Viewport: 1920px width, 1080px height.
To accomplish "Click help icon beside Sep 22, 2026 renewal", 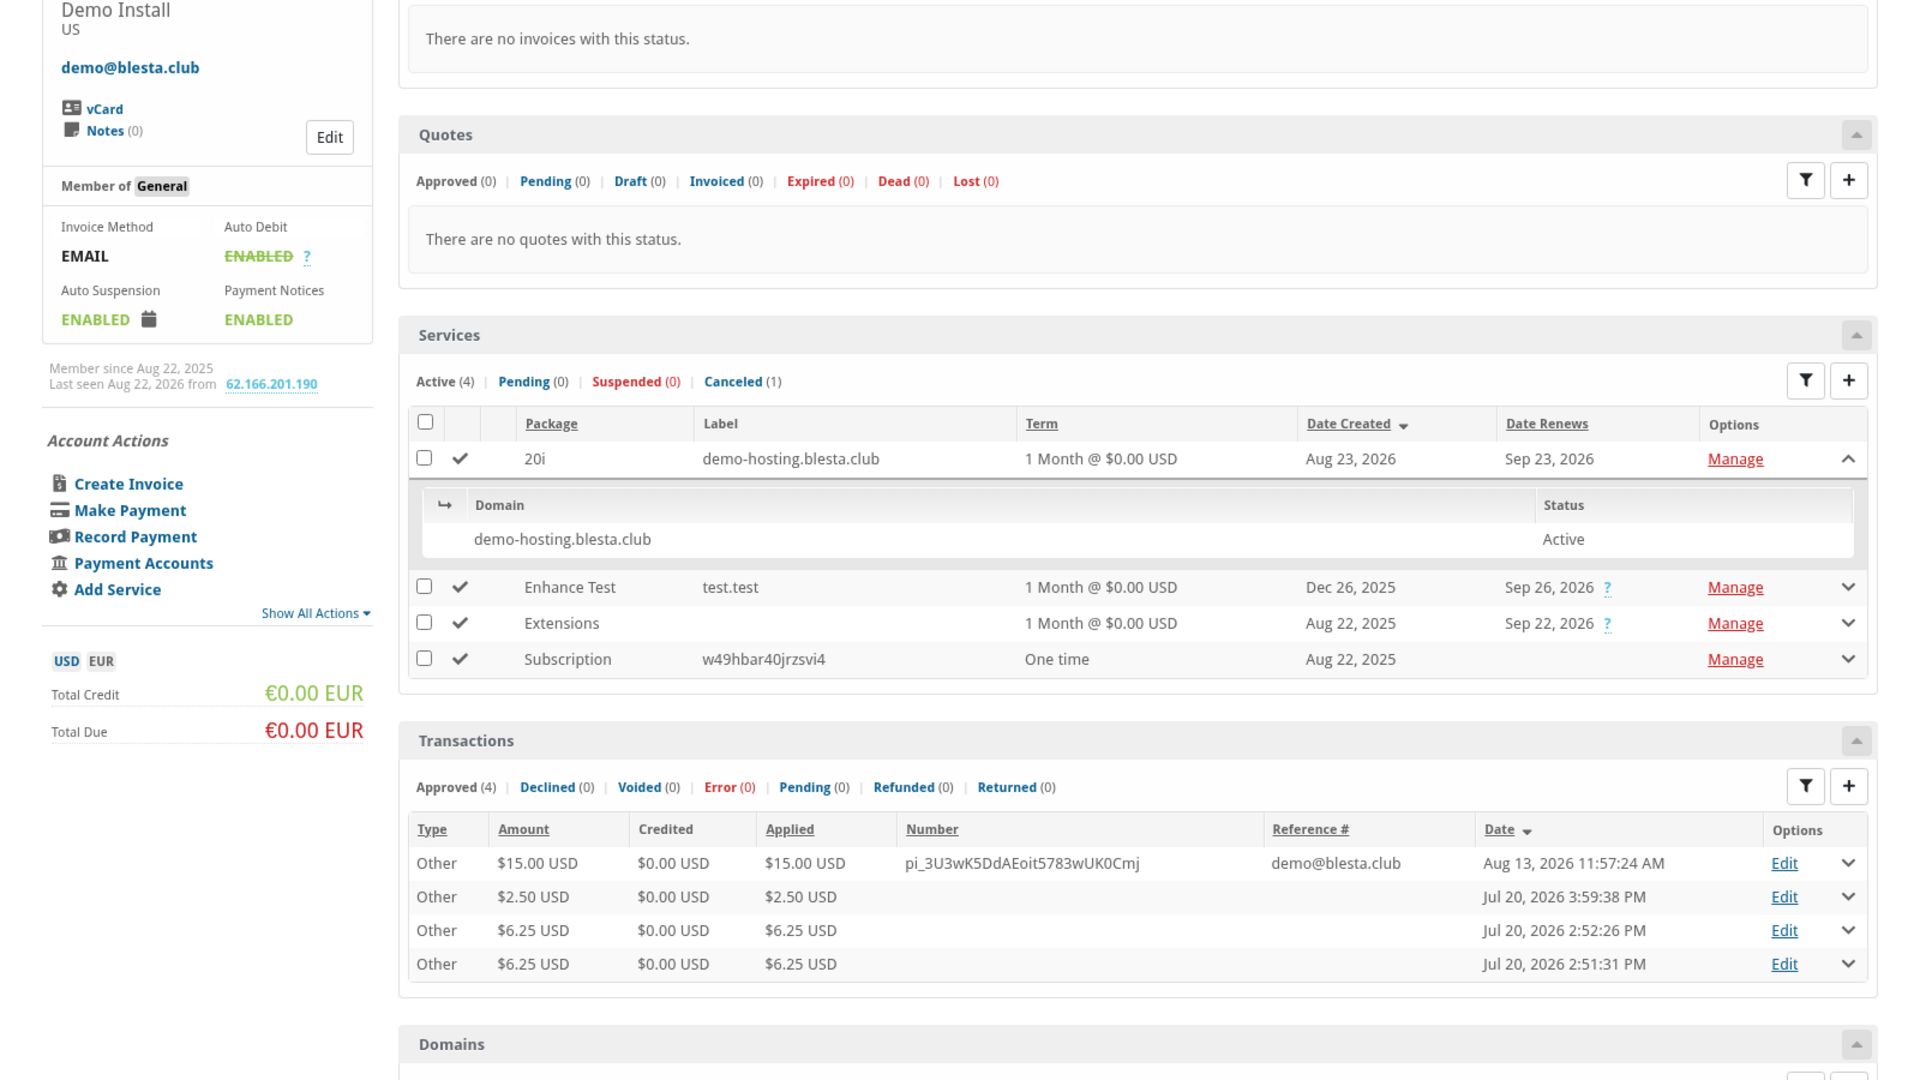I will 1607,624.
